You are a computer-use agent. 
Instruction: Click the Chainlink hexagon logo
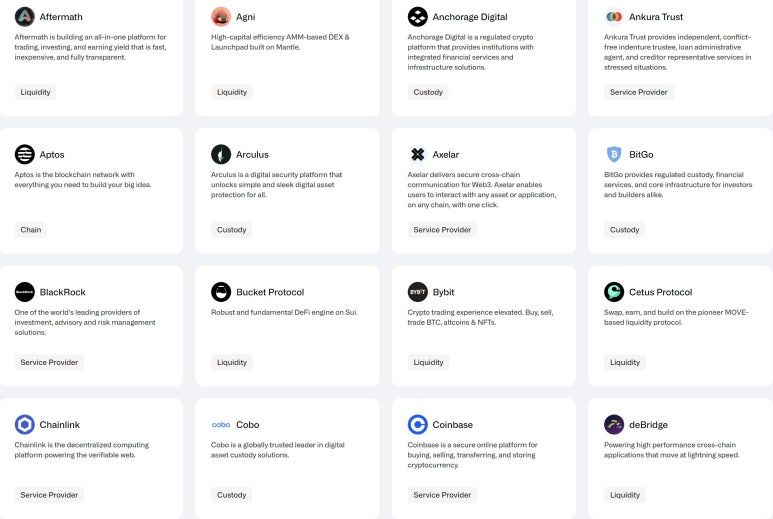pos(24,424)
